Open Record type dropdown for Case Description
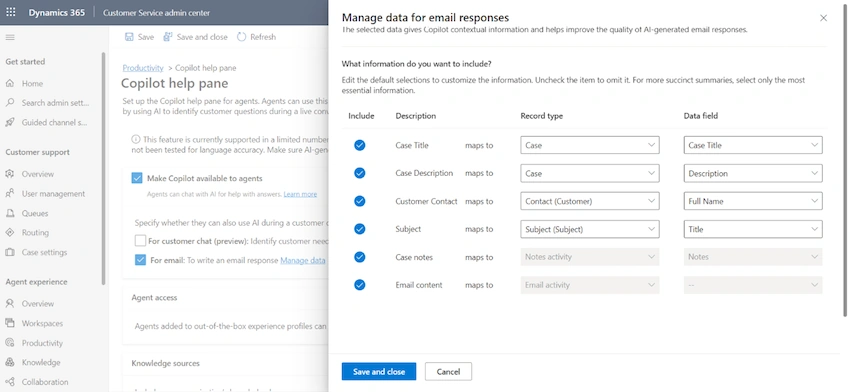The image size is (850, 392). (x=590, y=173)
